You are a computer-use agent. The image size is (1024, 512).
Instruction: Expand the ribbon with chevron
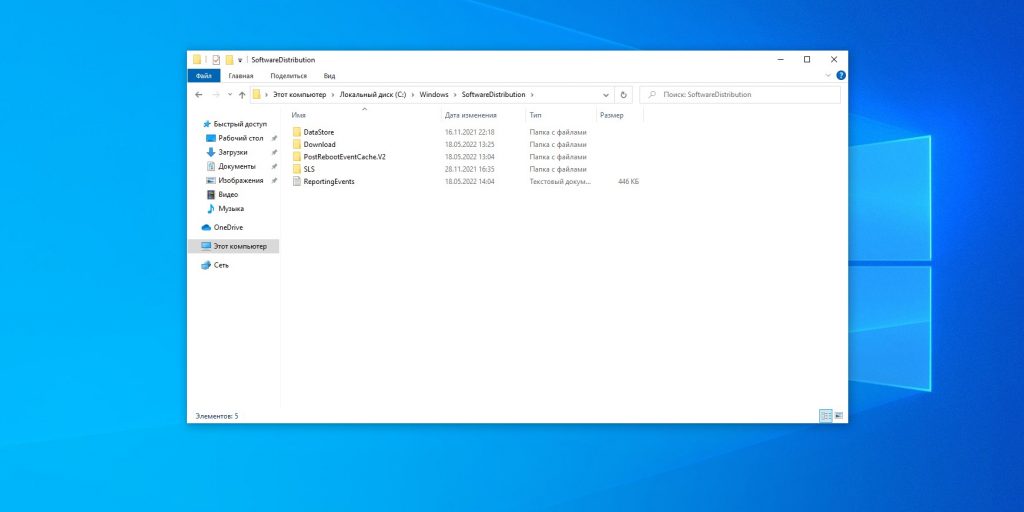click(x=827, y=76)
